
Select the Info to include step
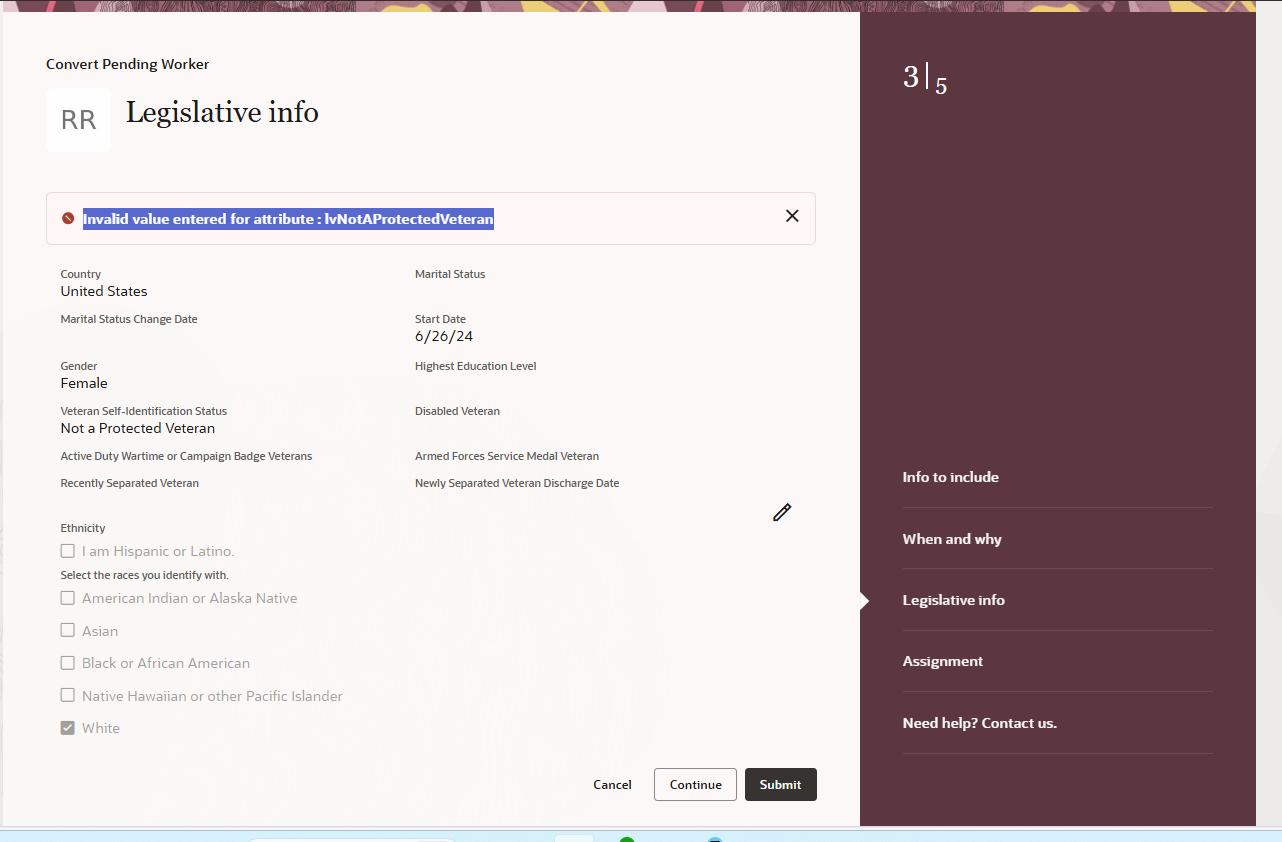tap(950, 477)
